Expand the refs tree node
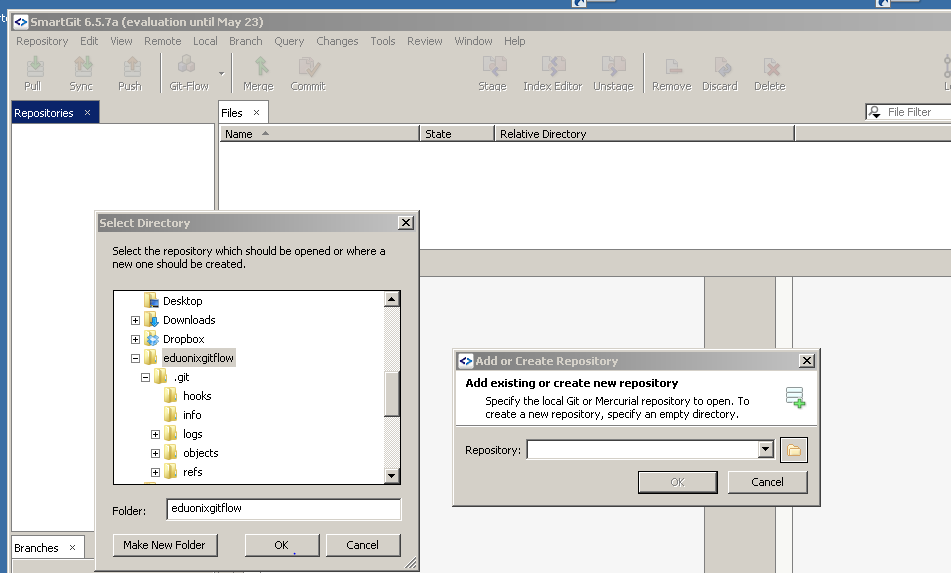Viewport: 951px width, 573px height. coord(155,472)
